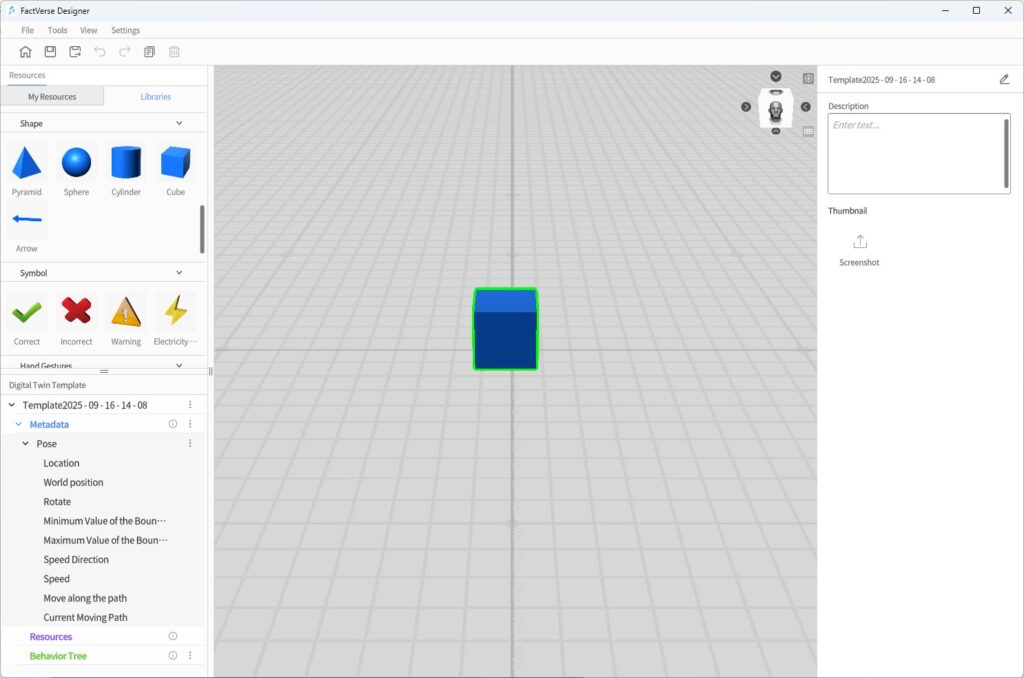Switch to the My Resources tab
Screen dimensions: 1024x678
52,97
